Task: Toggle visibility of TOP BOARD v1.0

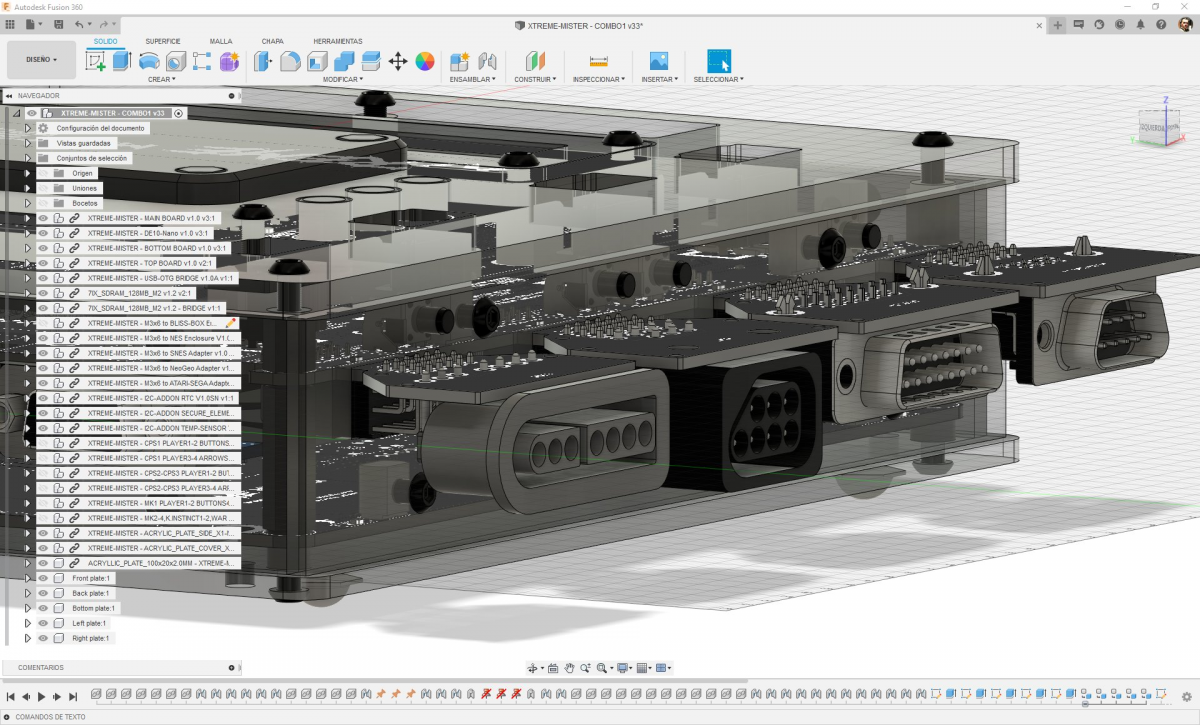Action: [x=43, y=263]
